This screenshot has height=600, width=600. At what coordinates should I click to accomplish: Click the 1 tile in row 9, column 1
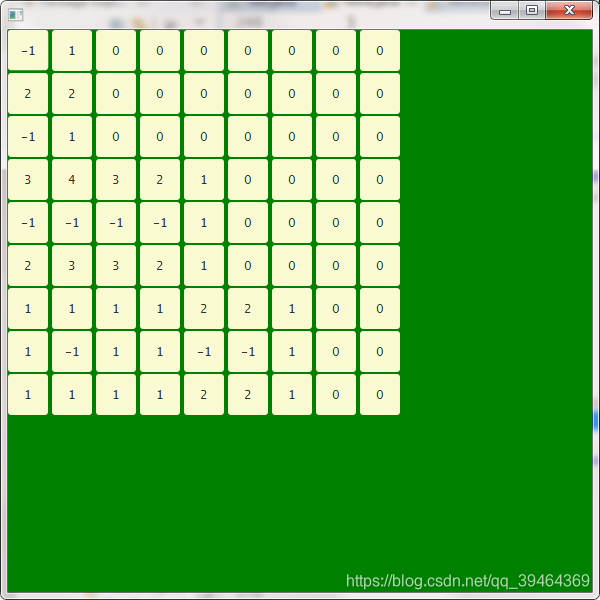coord(28,395)
